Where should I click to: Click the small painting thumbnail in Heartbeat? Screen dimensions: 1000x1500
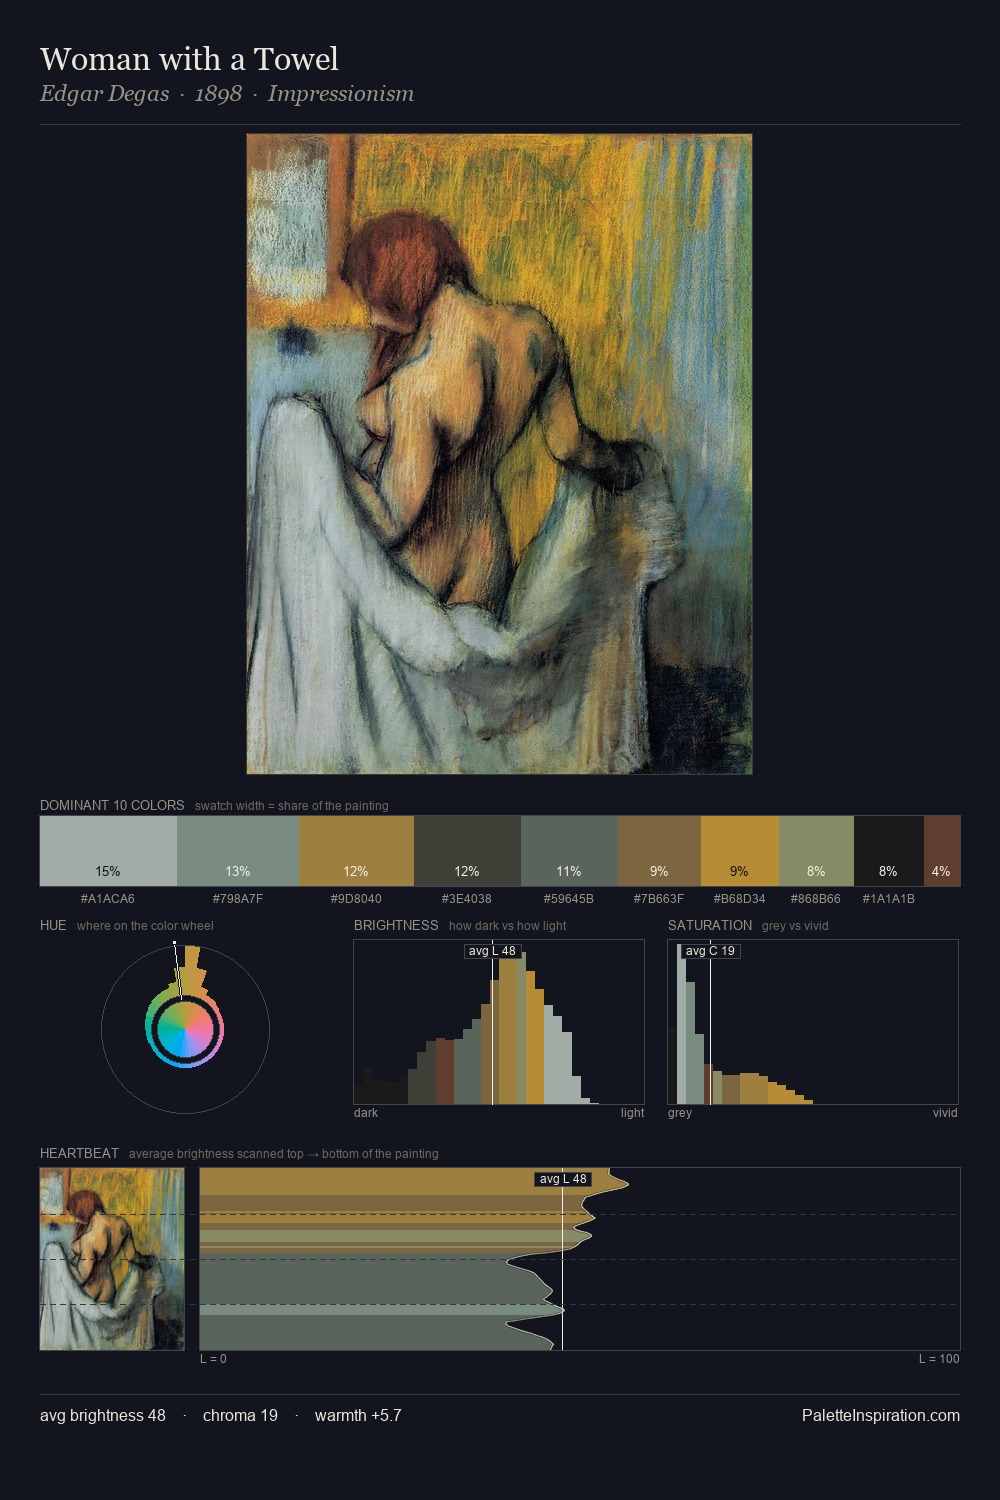point(112,1259)
